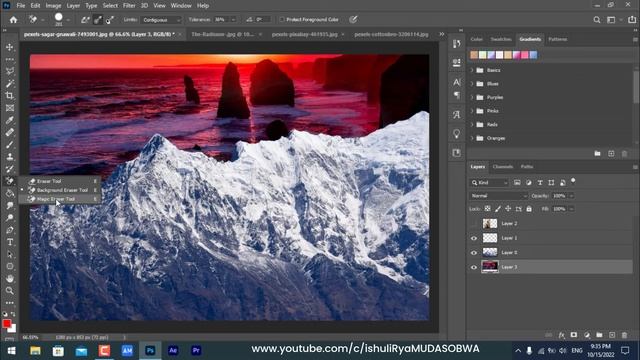Switch to The-Radiance document tab
The height and width of the screenshot is (360, 640).
(x=223, y=34)
